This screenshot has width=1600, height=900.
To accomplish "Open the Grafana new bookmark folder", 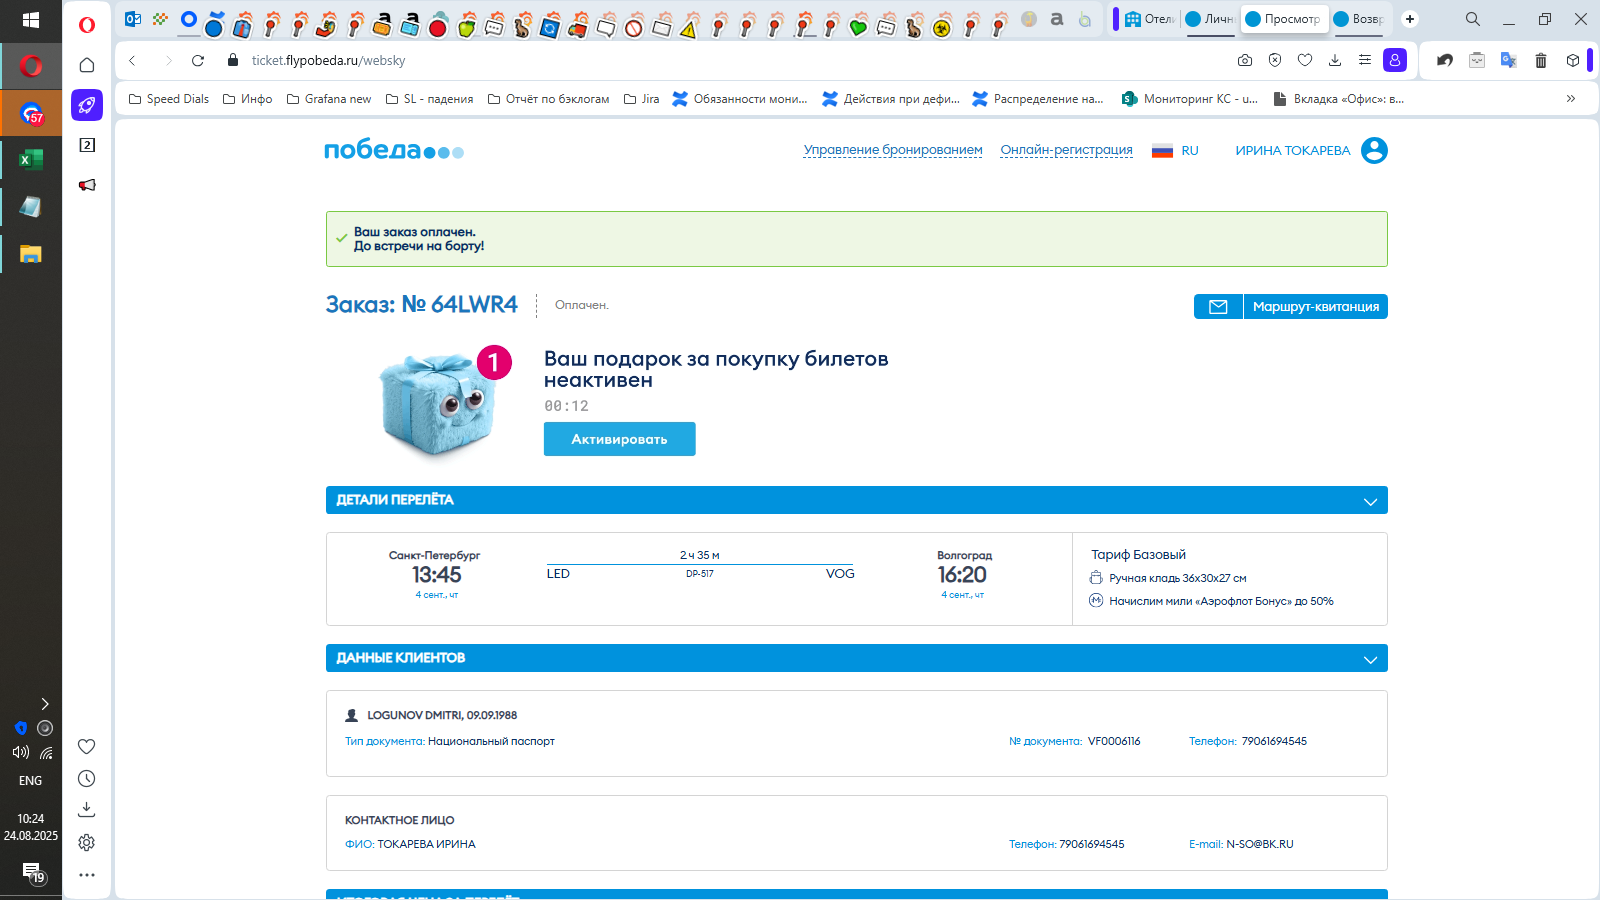I will (x=329, y=99).
